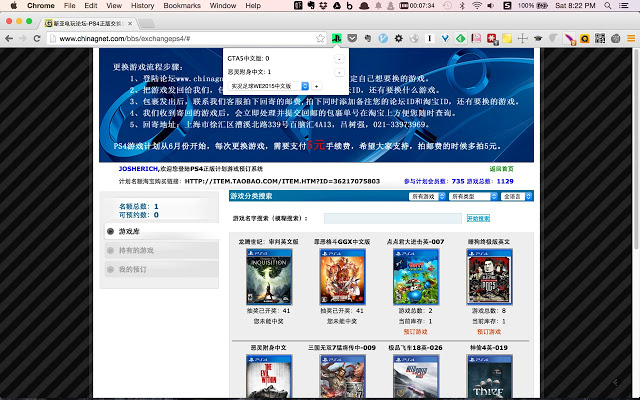This screenshot has height=400, width=640.
Task: Click the plus button in extension popup
Action: point(316,86)
